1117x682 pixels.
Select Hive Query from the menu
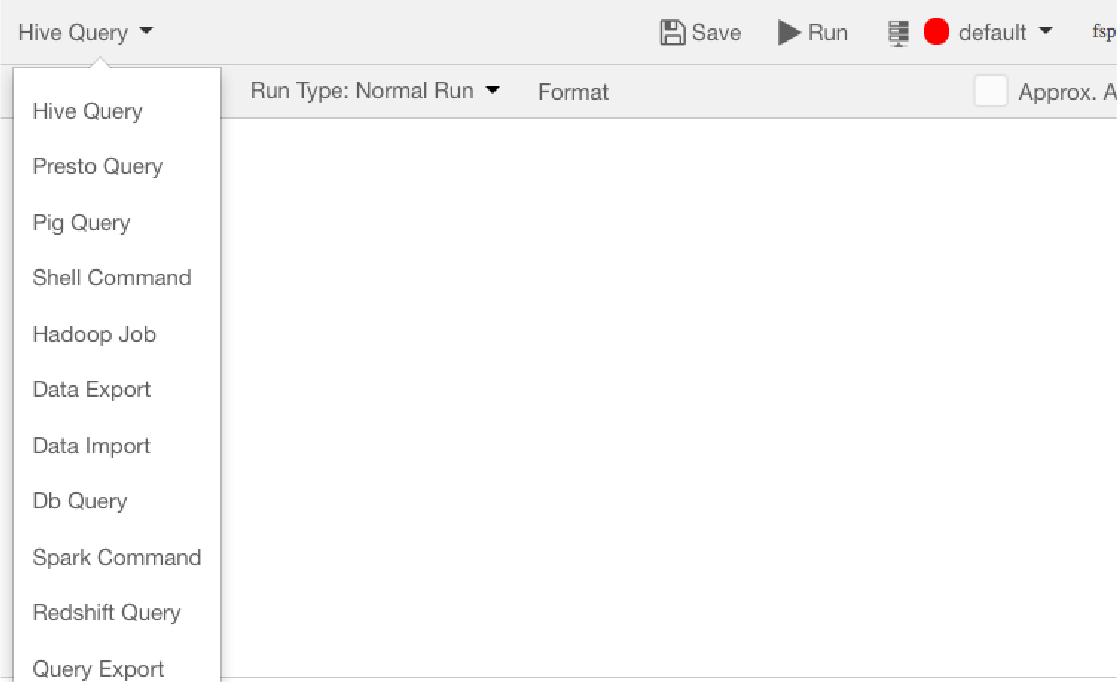(x=88, y=111)
